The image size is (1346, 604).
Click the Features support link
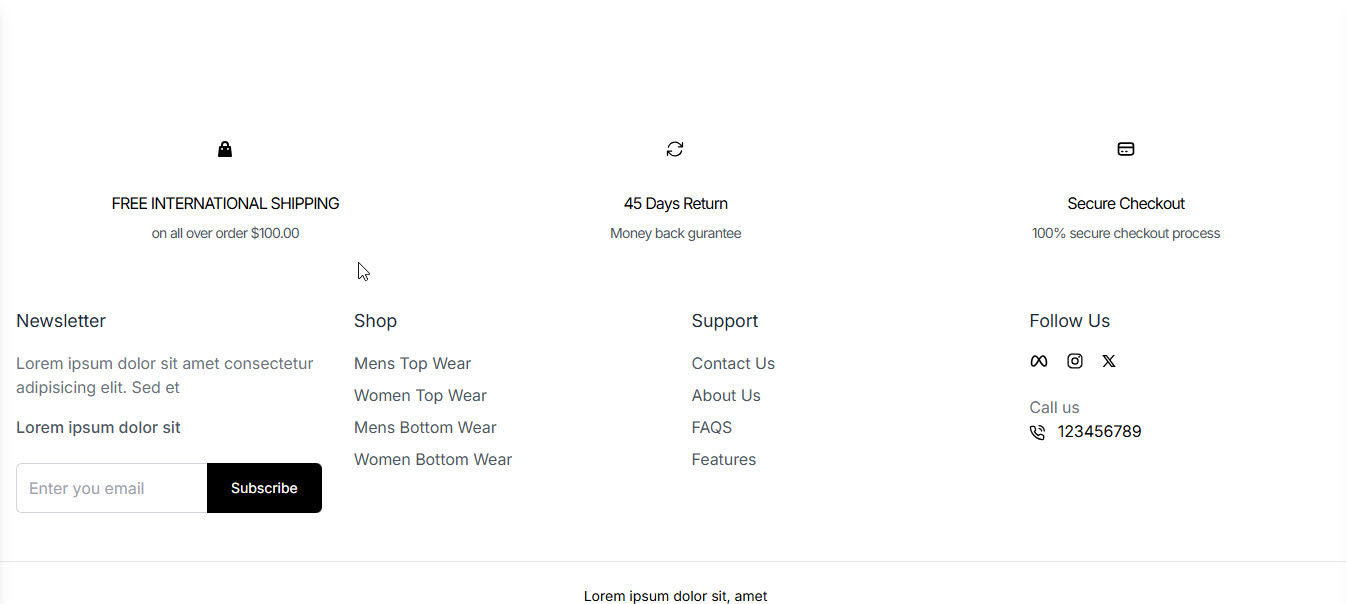724,459
